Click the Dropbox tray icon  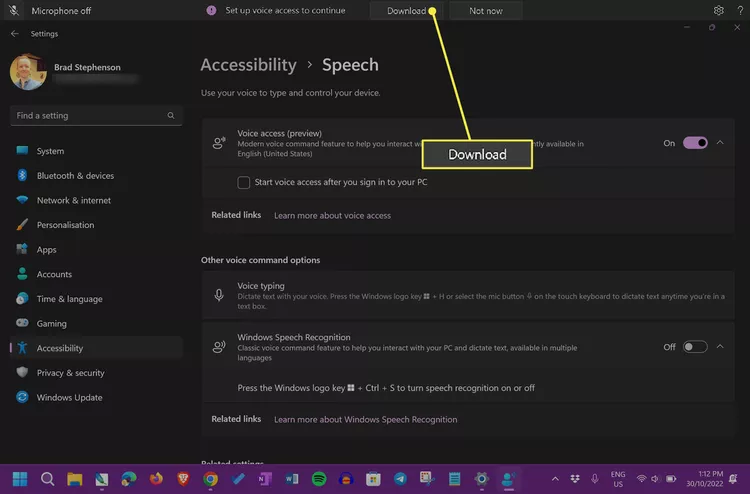[575, 478]
